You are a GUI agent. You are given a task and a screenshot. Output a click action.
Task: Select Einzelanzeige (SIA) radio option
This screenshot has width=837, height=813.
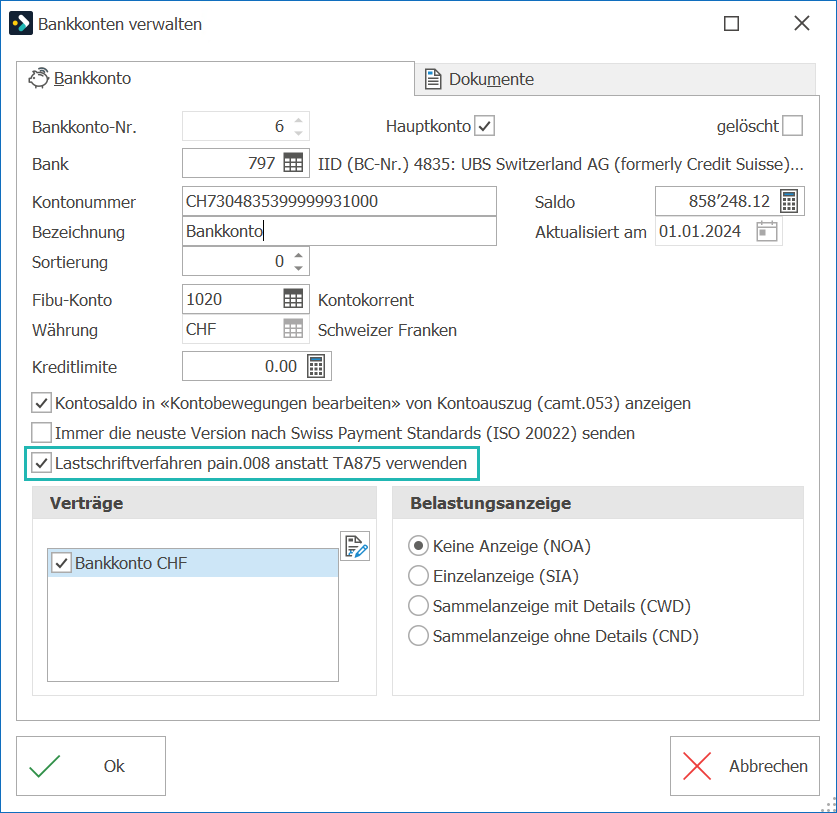pyautogui.click(x=418, y=576)
